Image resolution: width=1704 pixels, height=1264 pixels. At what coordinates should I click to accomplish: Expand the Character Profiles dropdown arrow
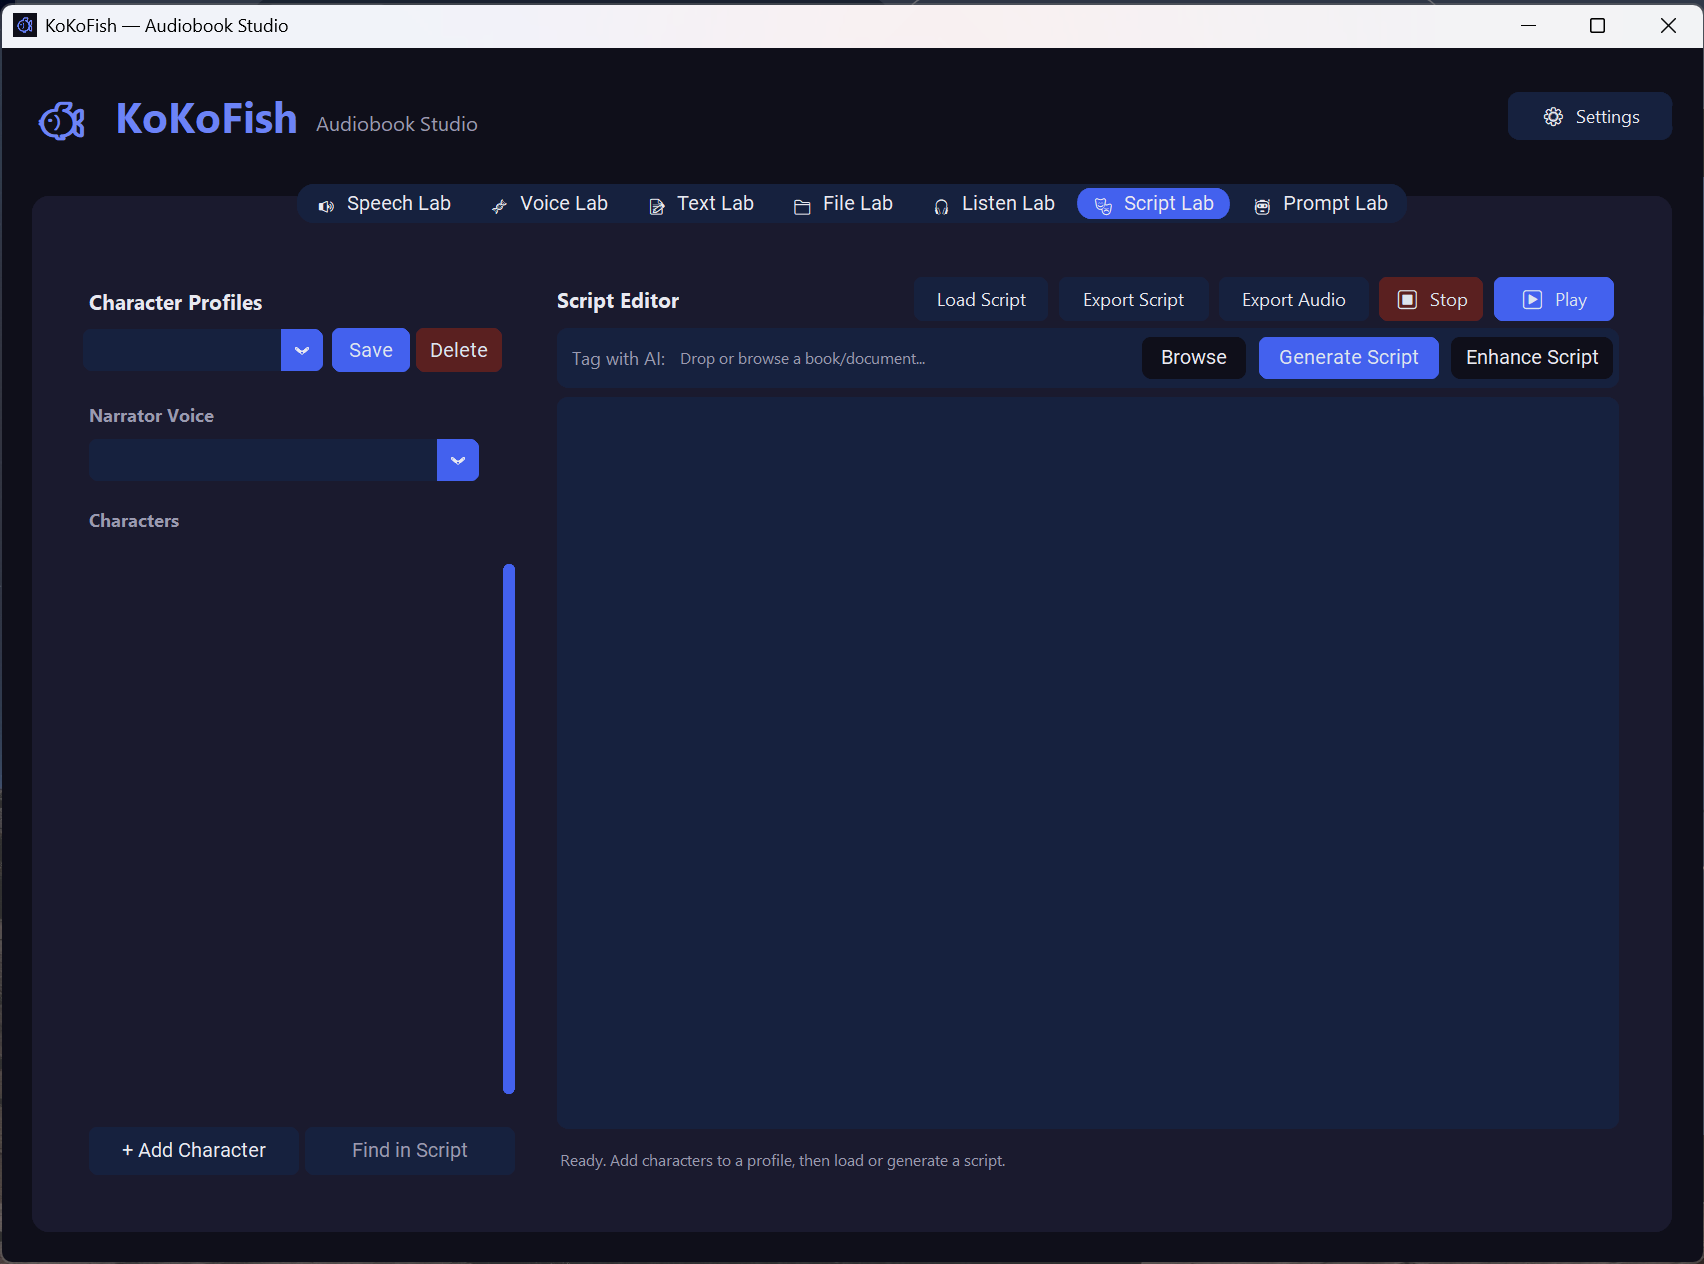(302, 350)
